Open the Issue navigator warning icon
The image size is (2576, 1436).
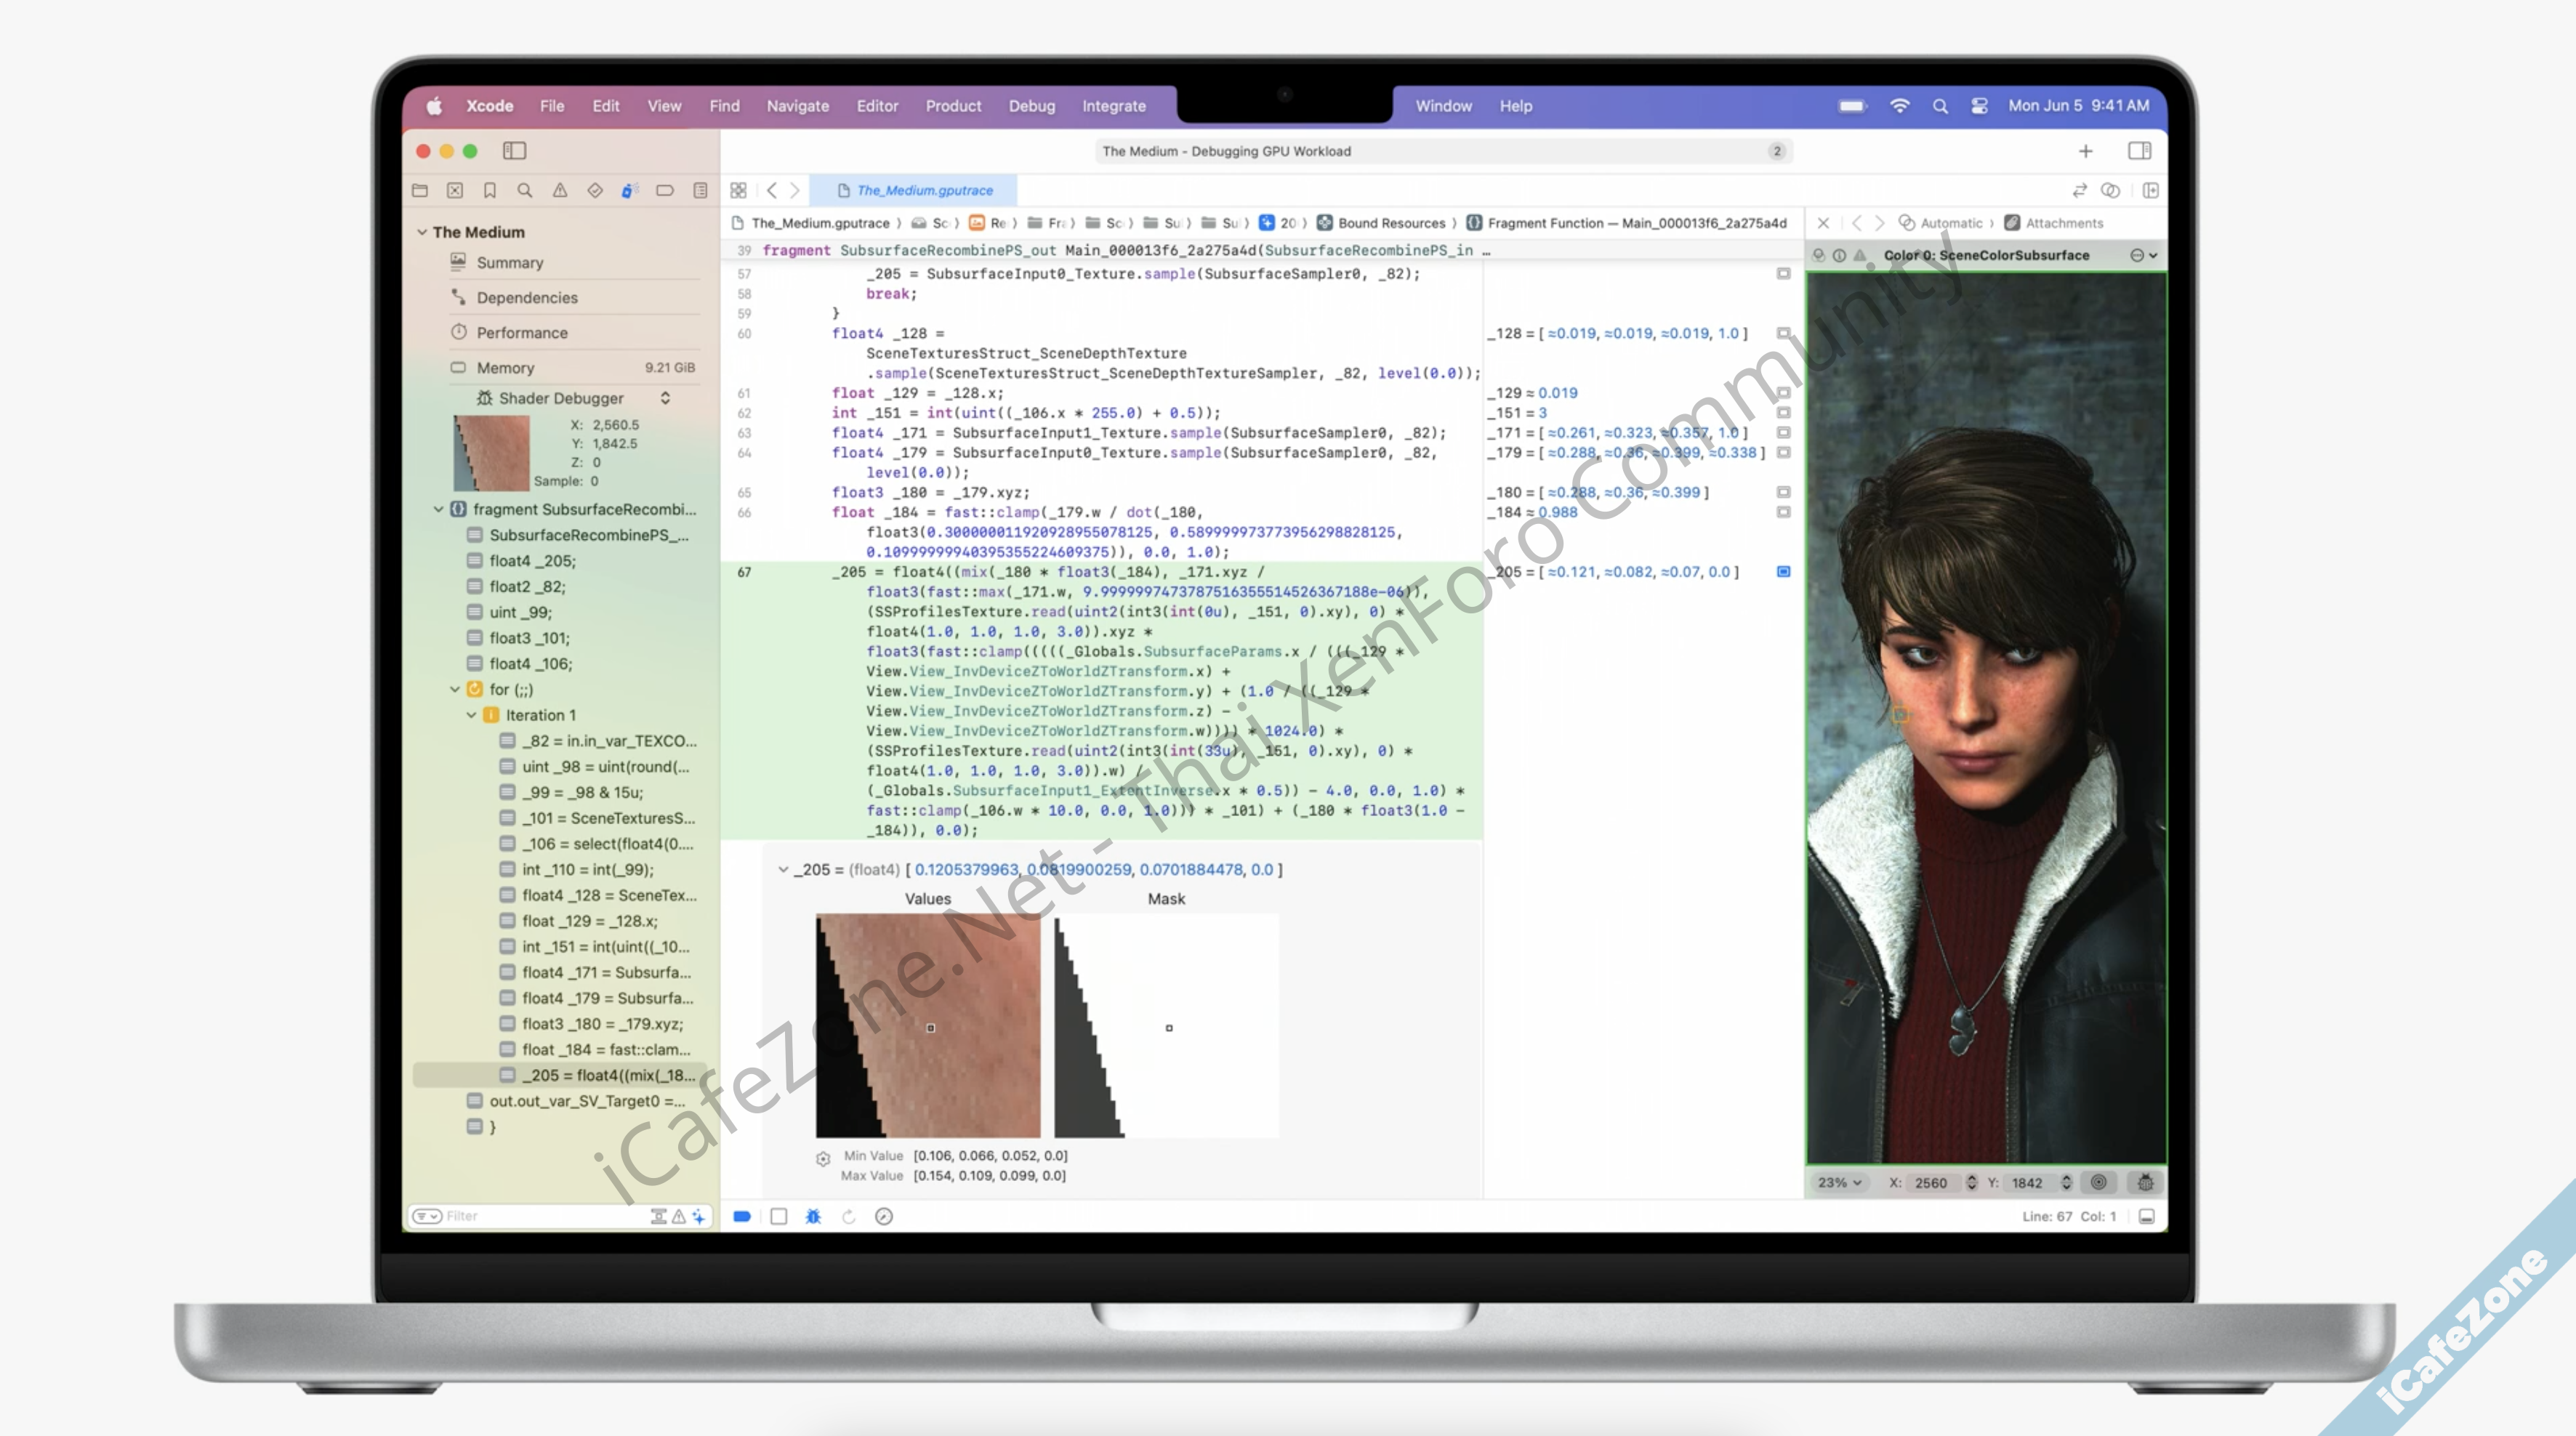[559, 190]
